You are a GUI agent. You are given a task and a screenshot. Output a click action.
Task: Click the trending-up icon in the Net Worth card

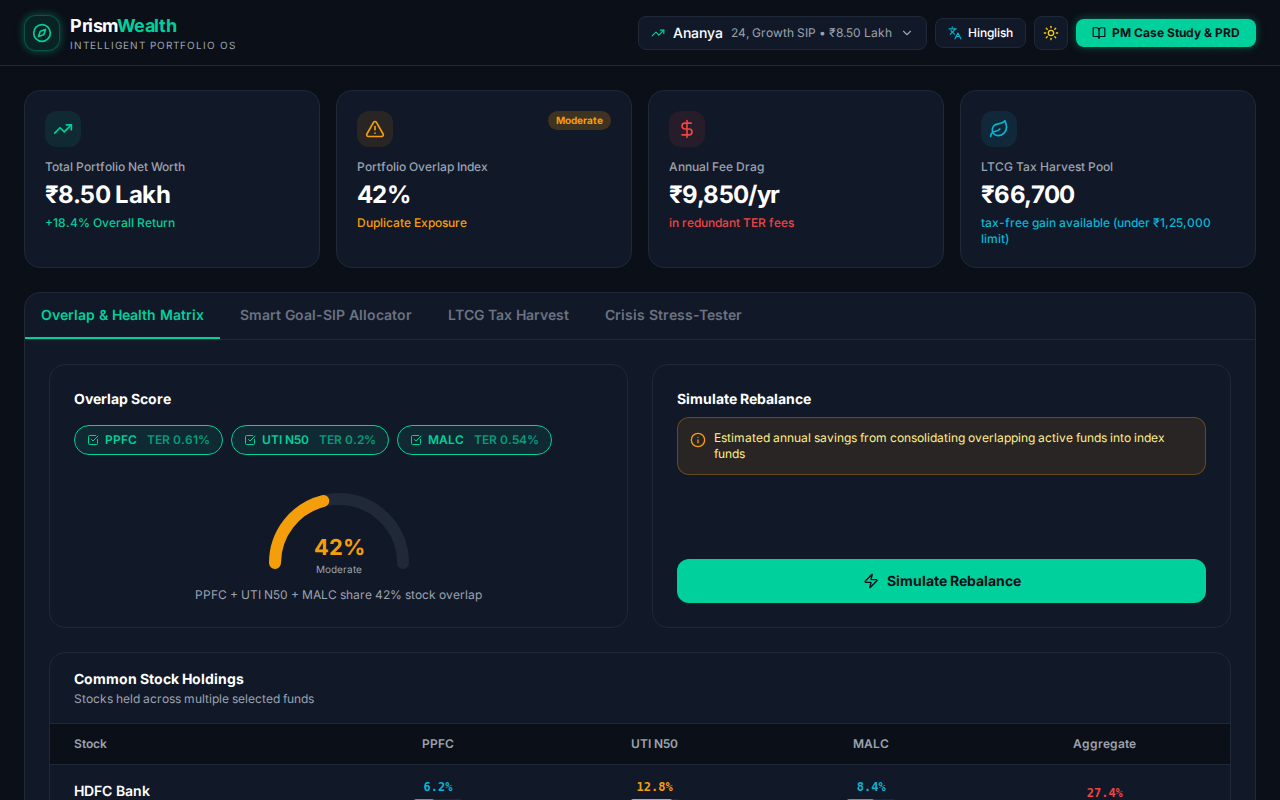pyautogui.click(x=63, y=129)
